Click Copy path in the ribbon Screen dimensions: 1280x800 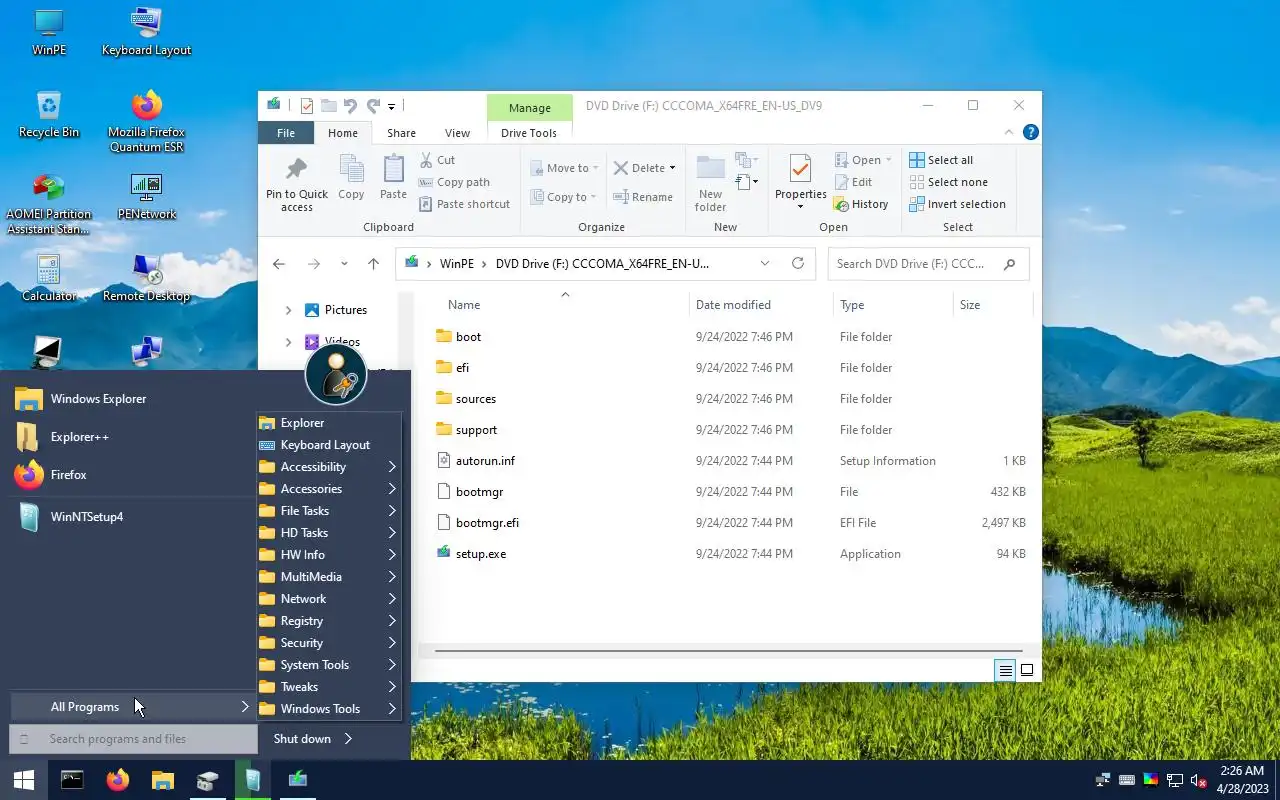(454, 182)
